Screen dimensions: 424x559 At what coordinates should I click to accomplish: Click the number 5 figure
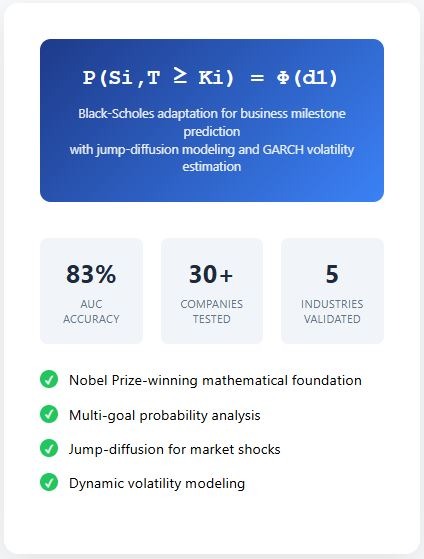click(332, 274)
